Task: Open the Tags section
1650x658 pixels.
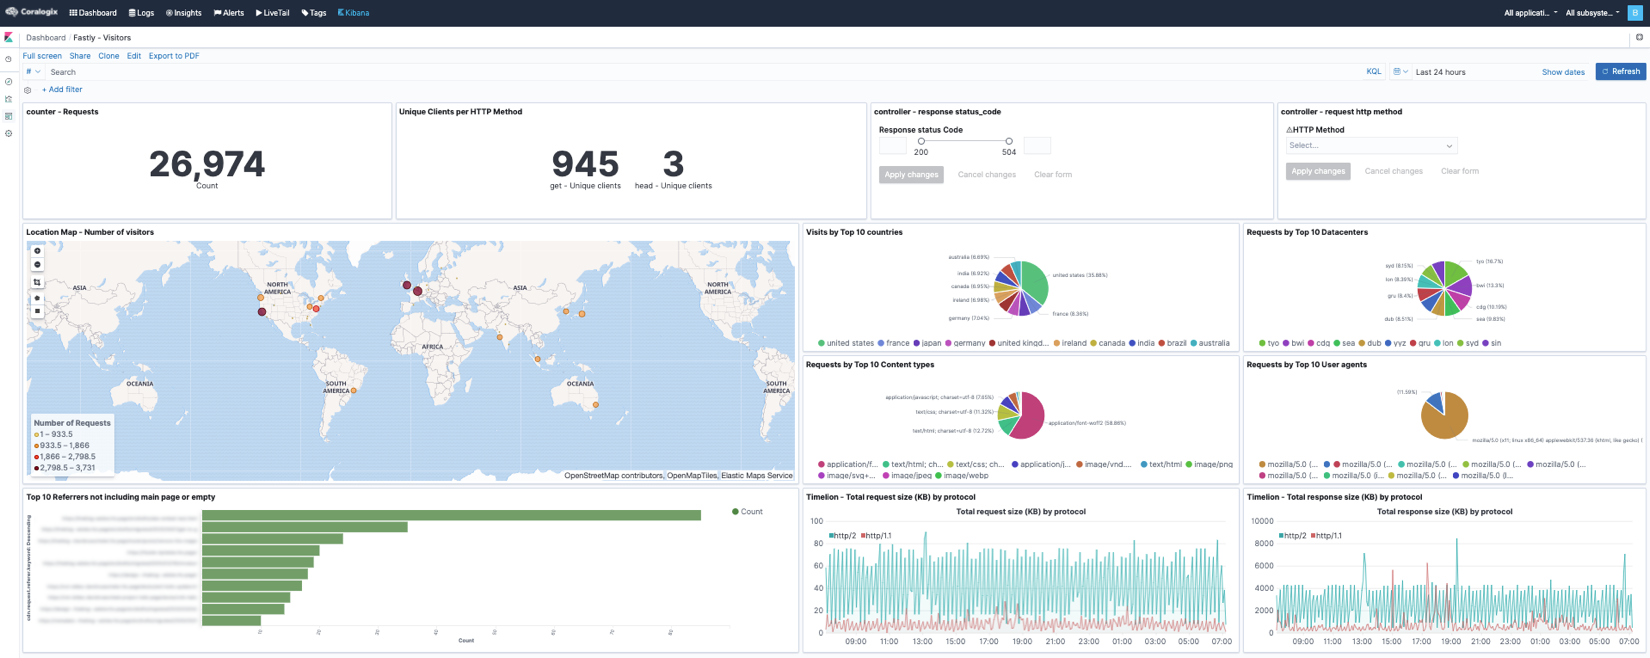Action: [314, 13]
